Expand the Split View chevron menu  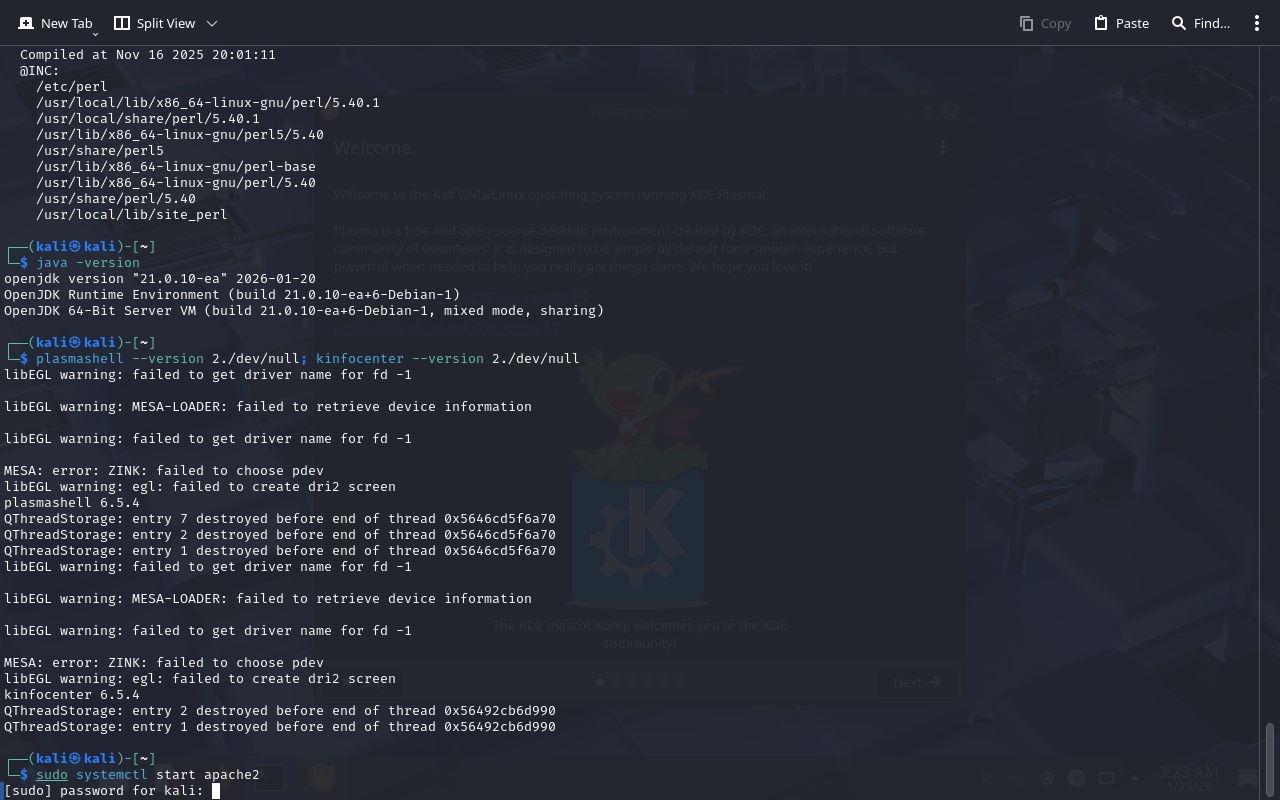coord(211,23)
